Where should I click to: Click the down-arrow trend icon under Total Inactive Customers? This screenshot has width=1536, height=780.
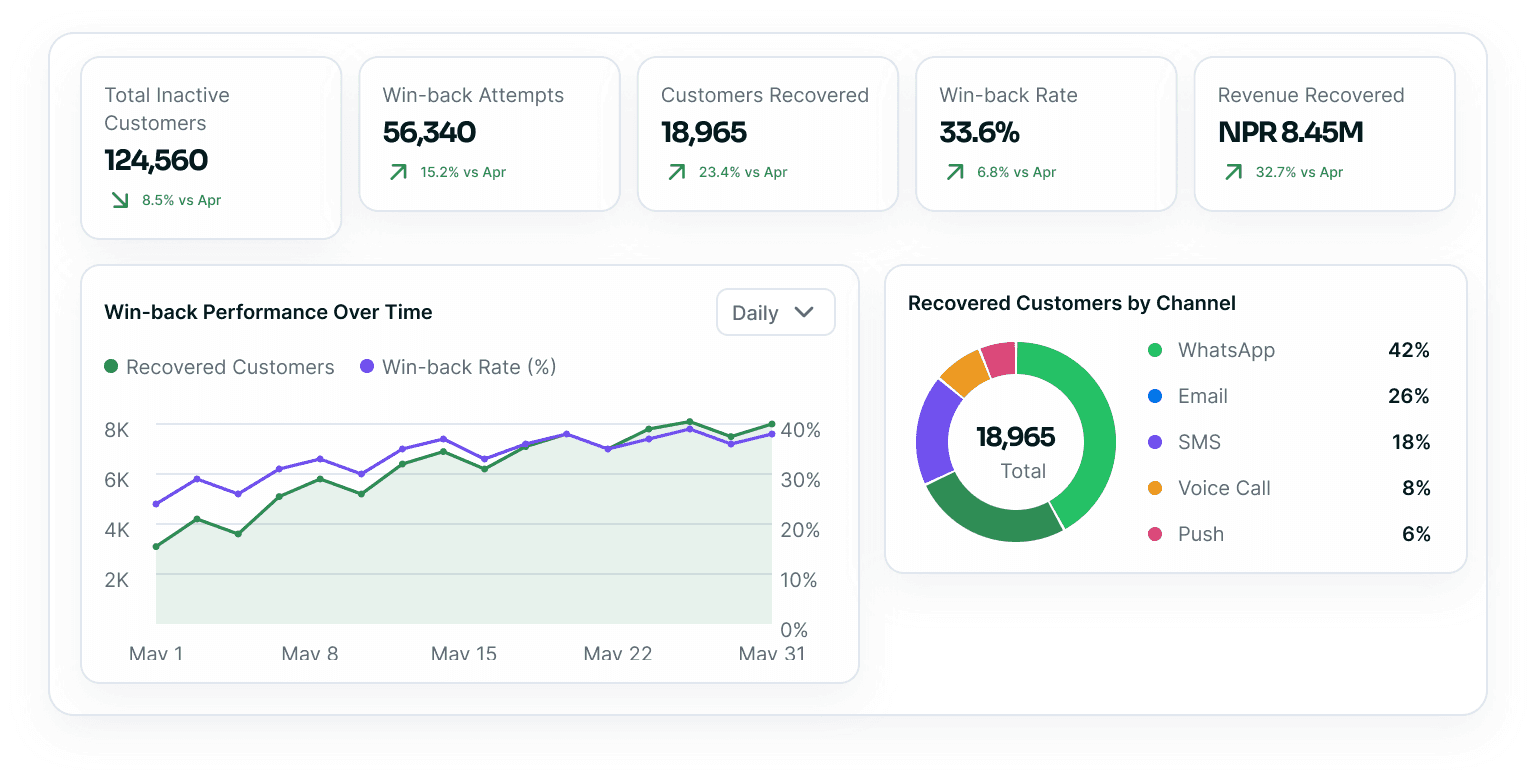point(120,200)
